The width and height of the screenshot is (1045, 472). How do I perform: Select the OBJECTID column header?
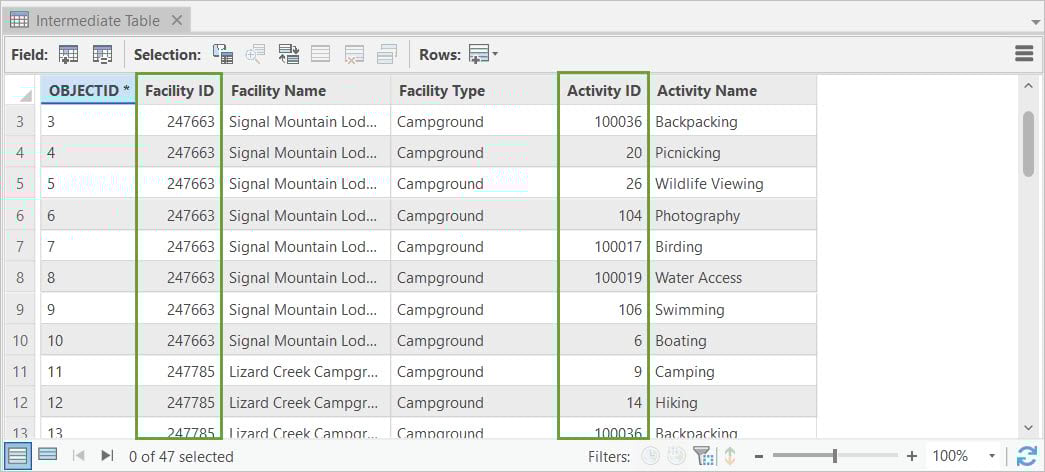coord(88,91)
